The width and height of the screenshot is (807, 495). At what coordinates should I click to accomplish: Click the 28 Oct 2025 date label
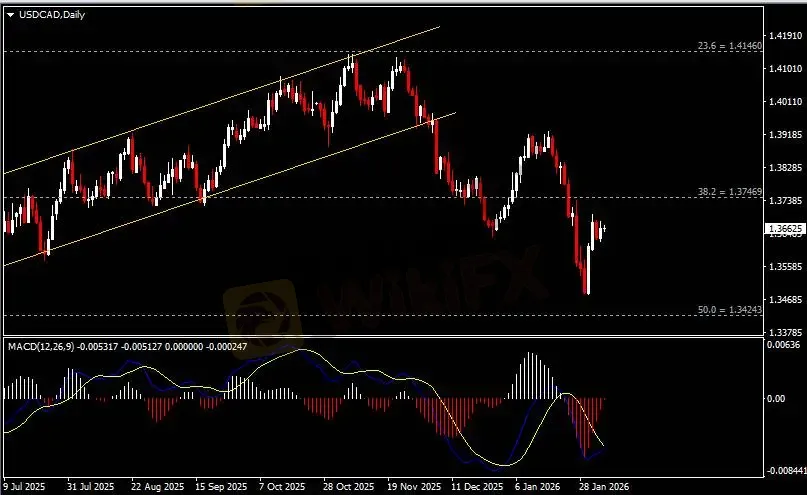pyautogui.click(x=348, y=486)
